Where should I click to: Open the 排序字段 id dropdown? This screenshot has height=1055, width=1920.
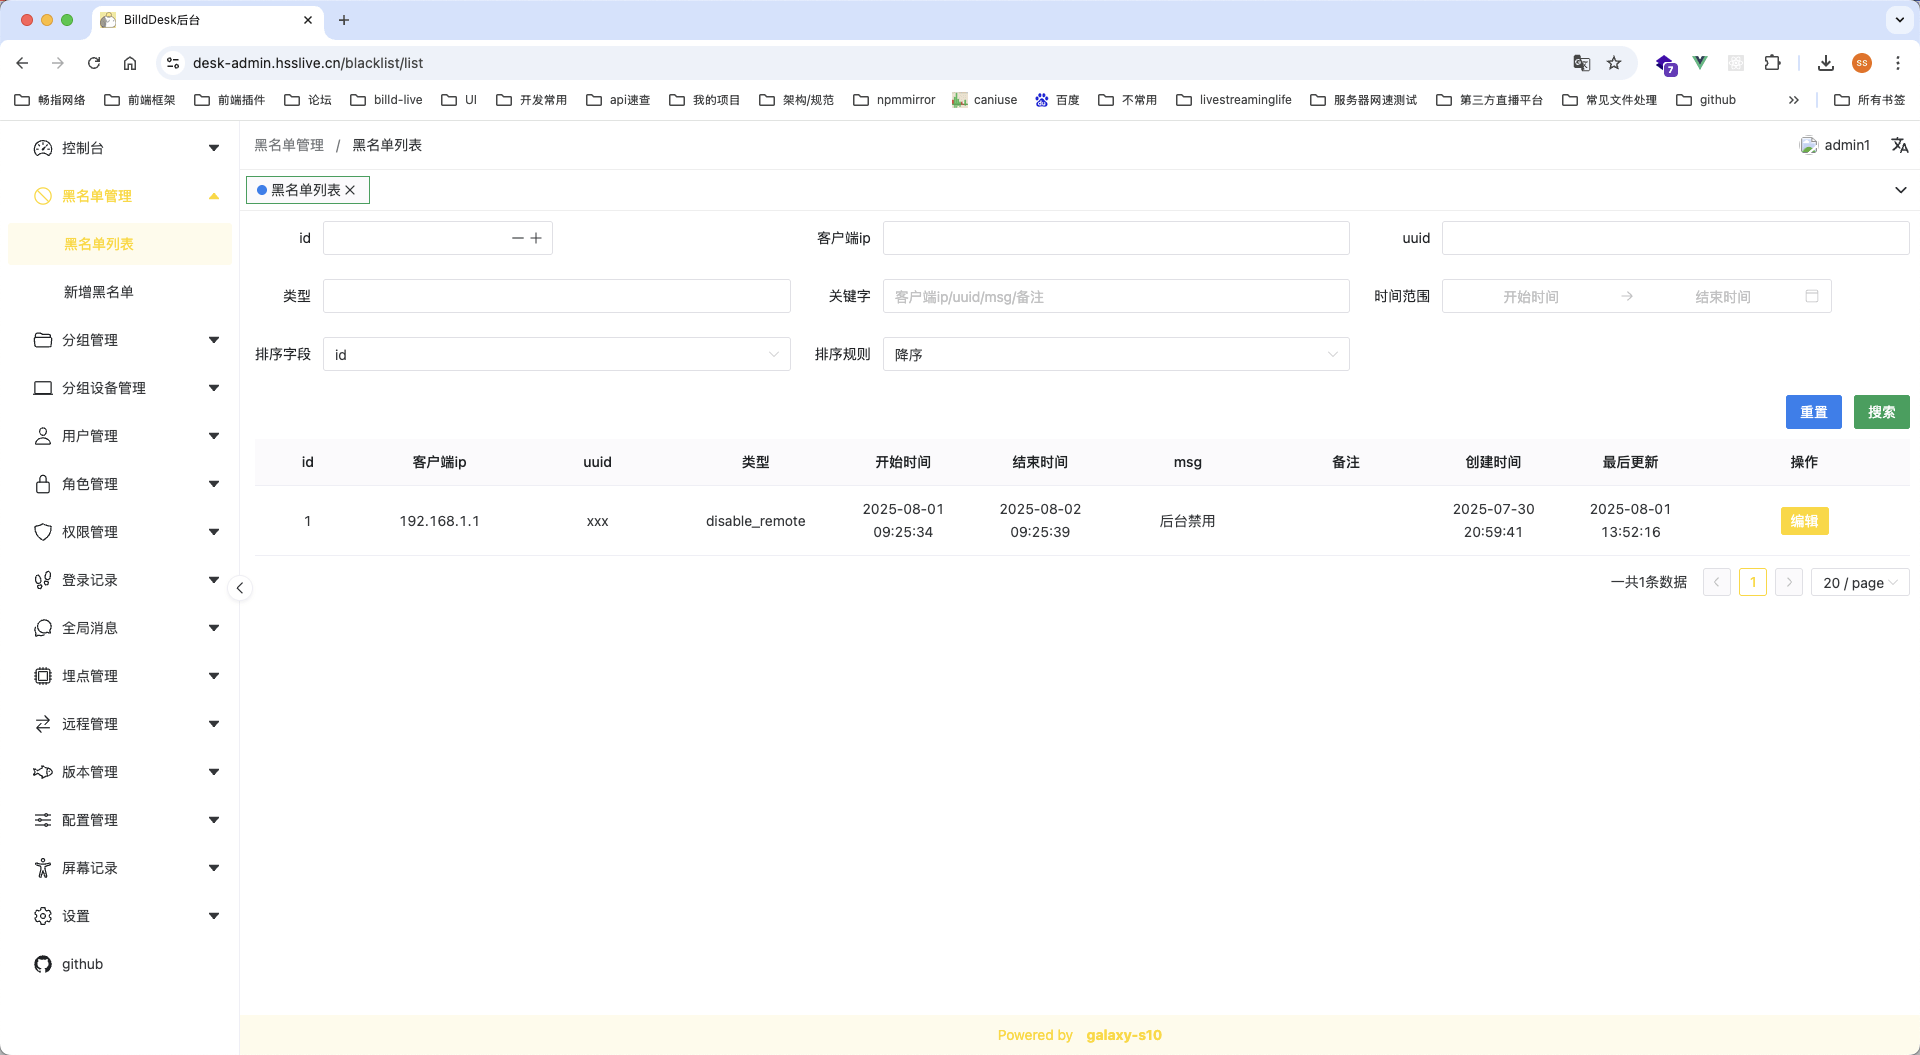pyautogui.click(x=557, y=354)
